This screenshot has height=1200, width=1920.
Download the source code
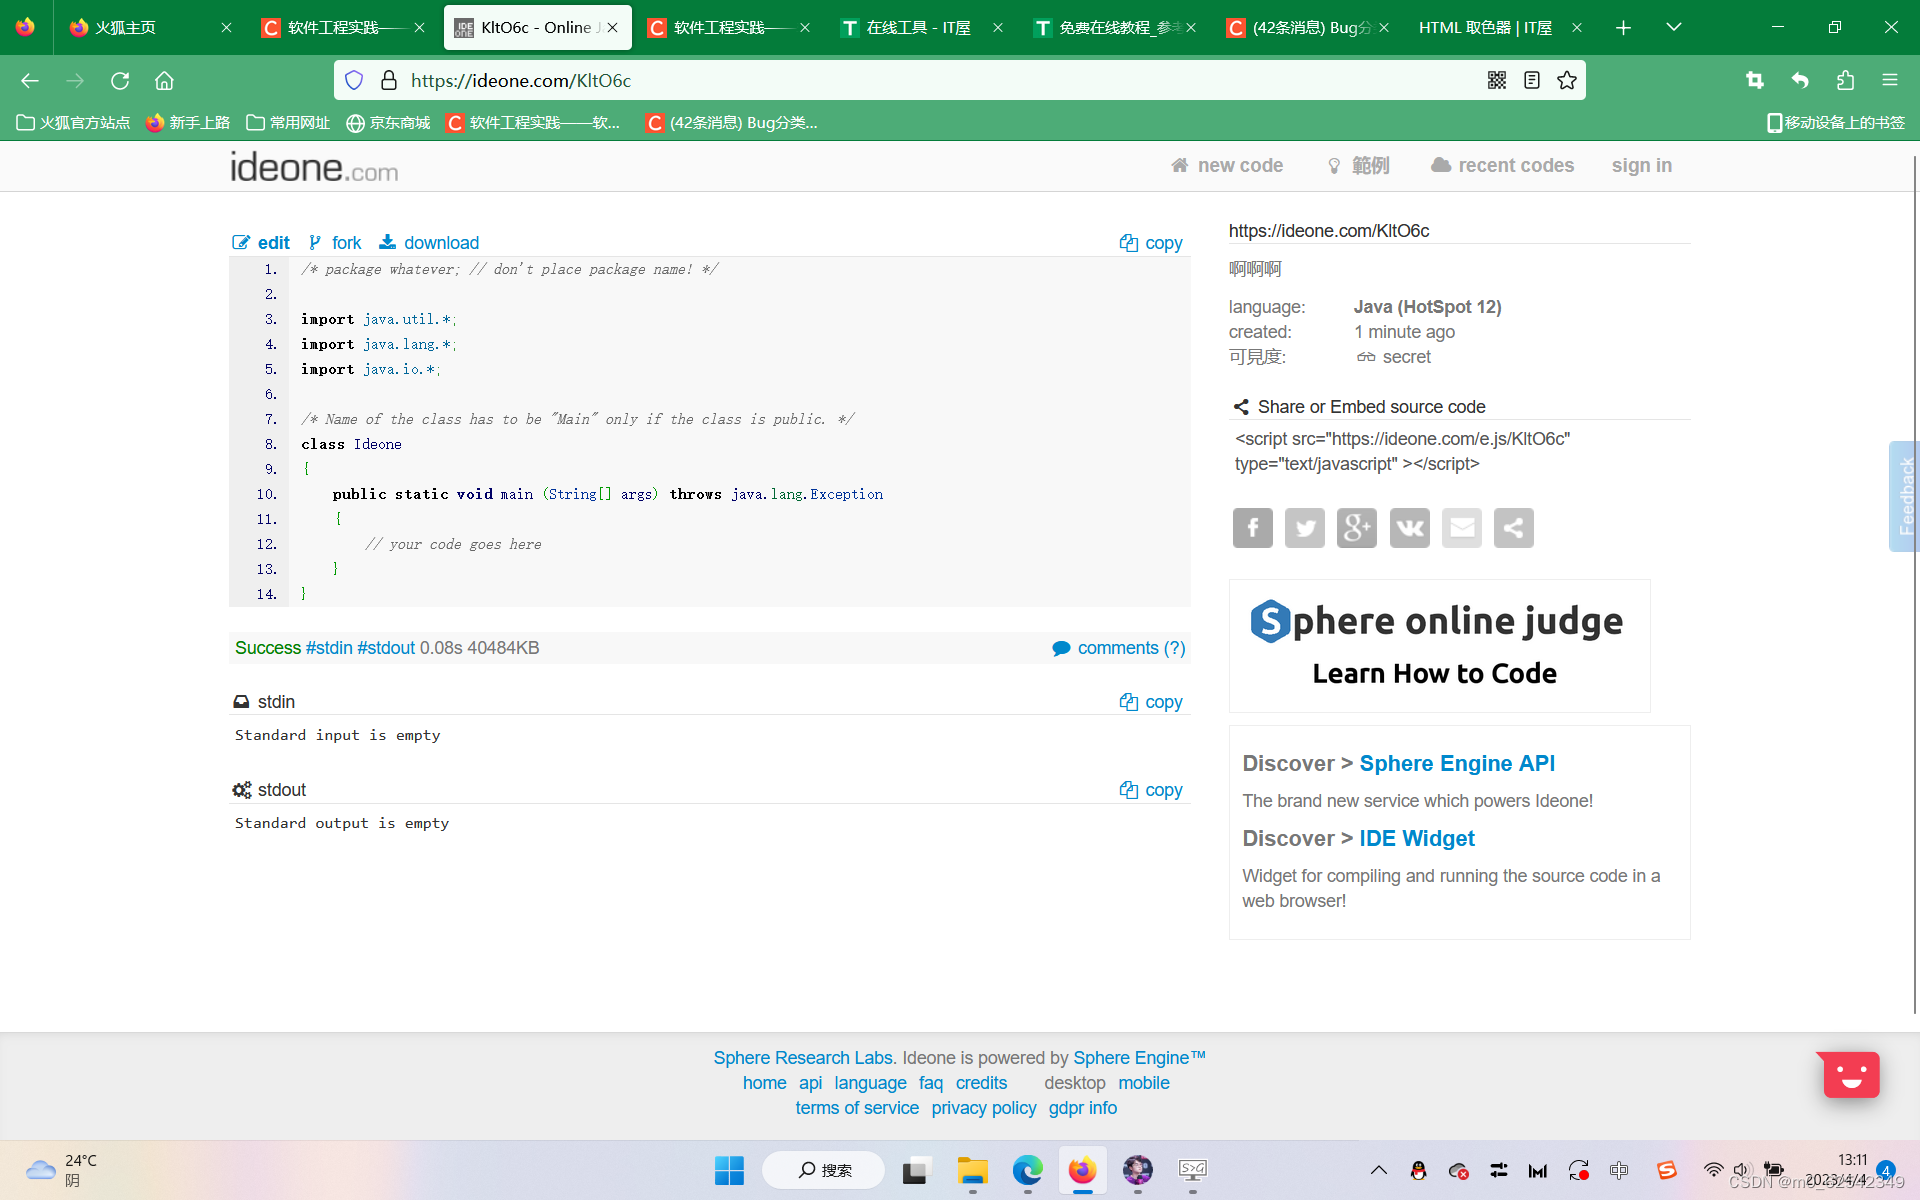coord(440,243)
